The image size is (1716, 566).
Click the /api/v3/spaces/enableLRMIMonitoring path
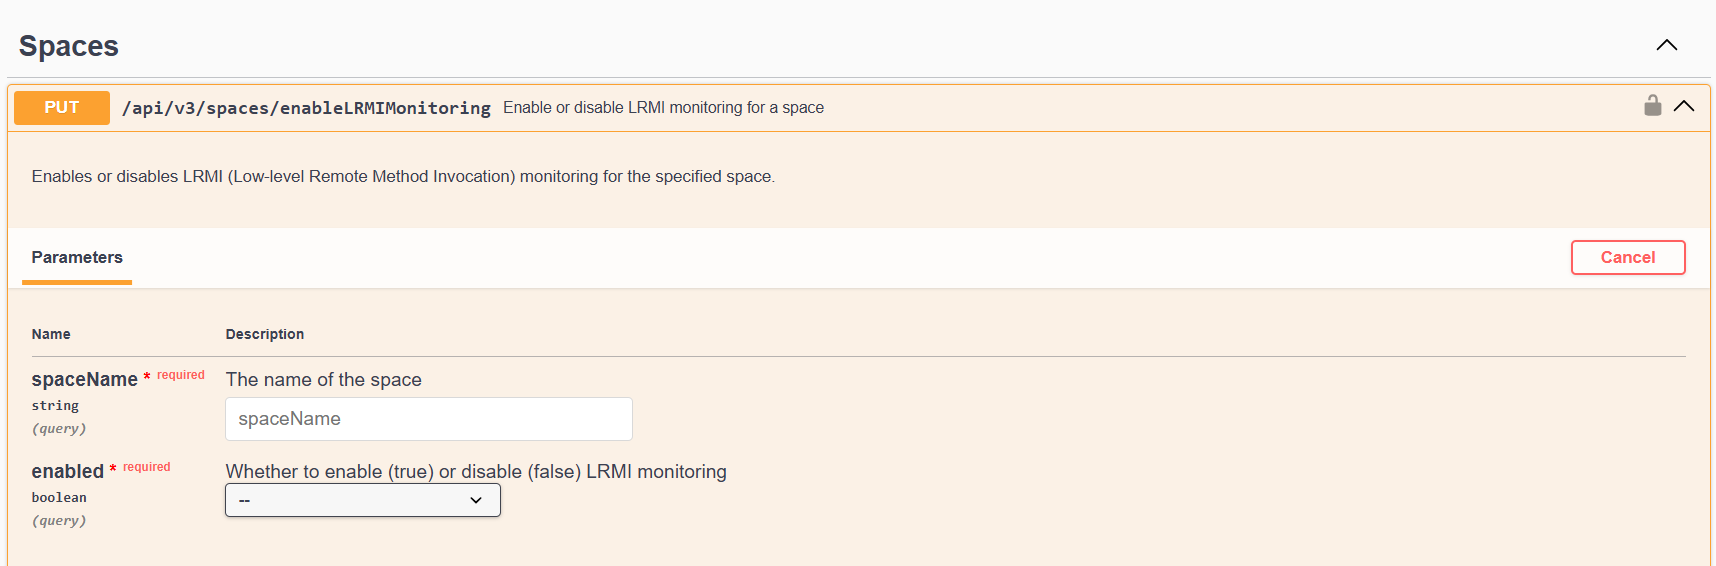[x=306, y=108]
